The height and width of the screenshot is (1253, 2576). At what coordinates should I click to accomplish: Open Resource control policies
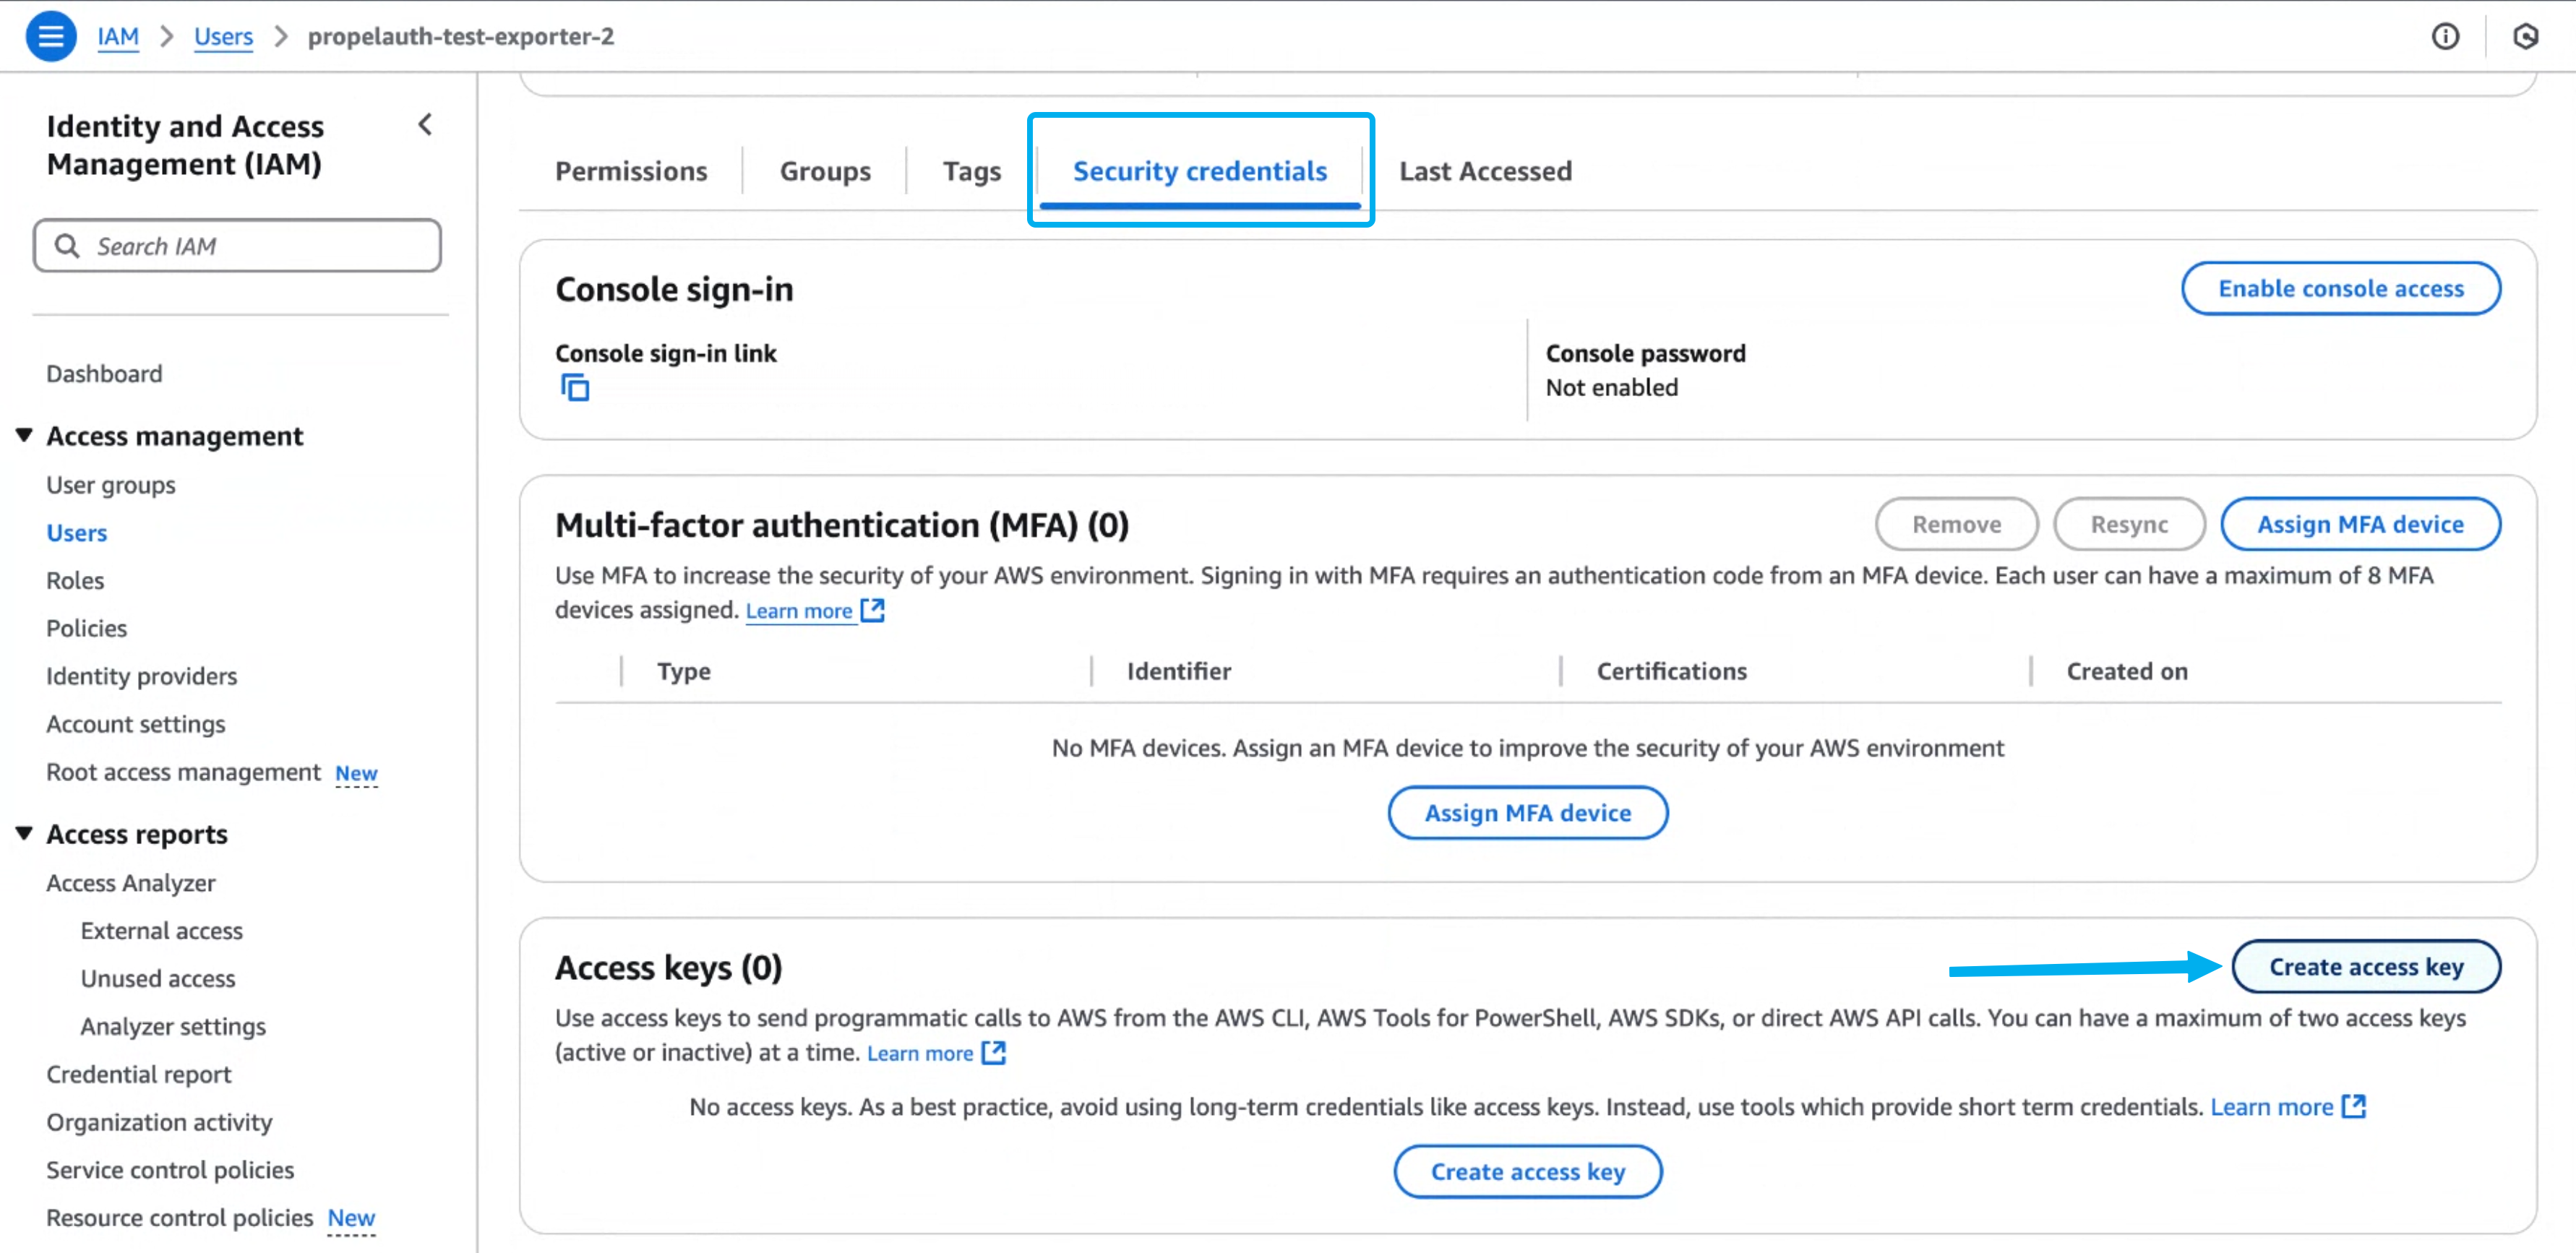click(180, 1218)
